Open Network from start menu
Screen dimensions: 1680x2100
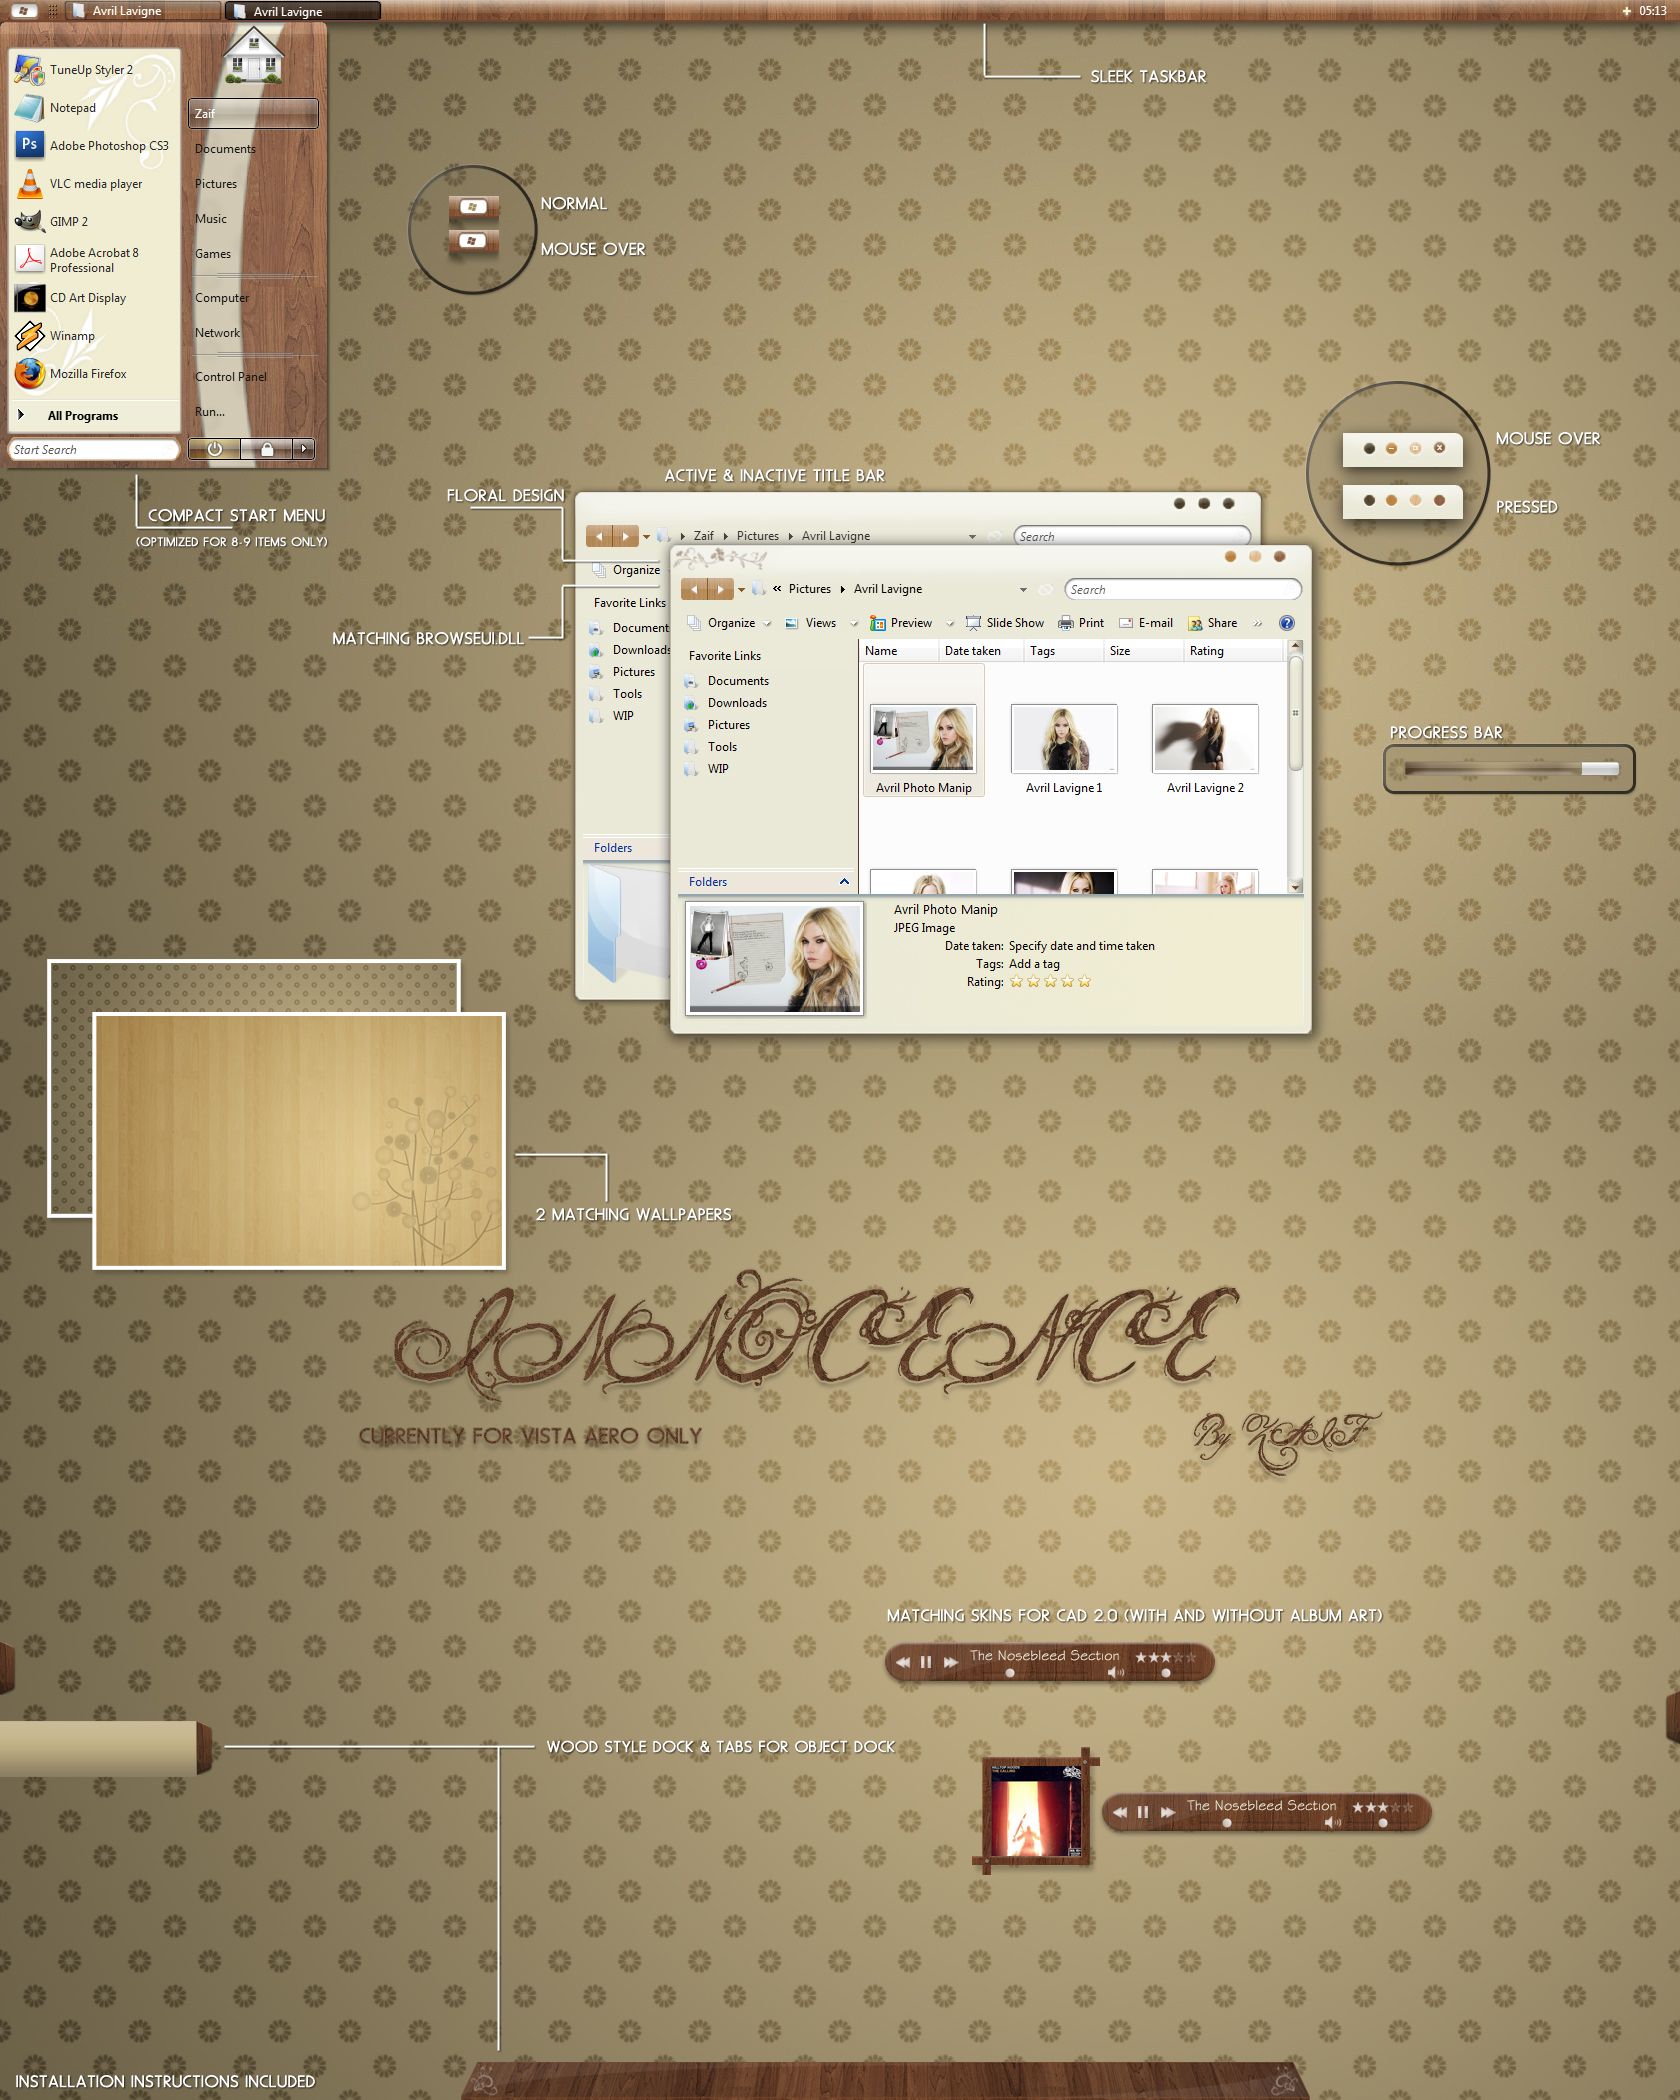pos(217,333)
